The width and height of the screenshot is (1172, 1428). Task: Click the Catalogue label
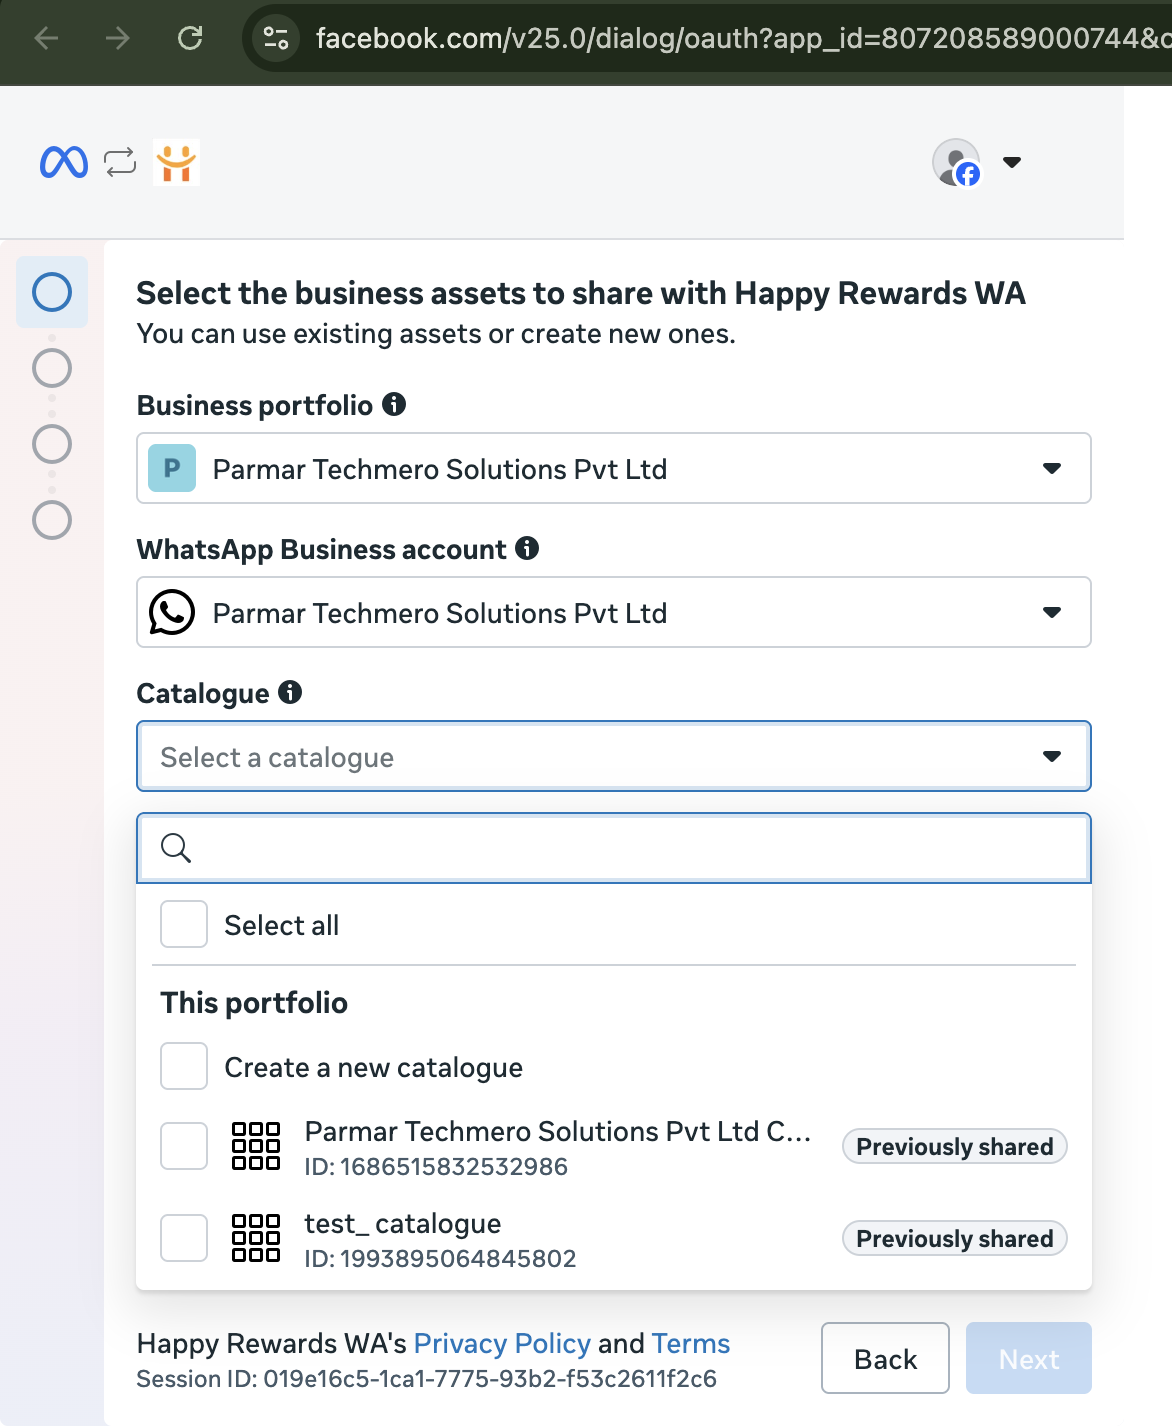pos(203,693)
